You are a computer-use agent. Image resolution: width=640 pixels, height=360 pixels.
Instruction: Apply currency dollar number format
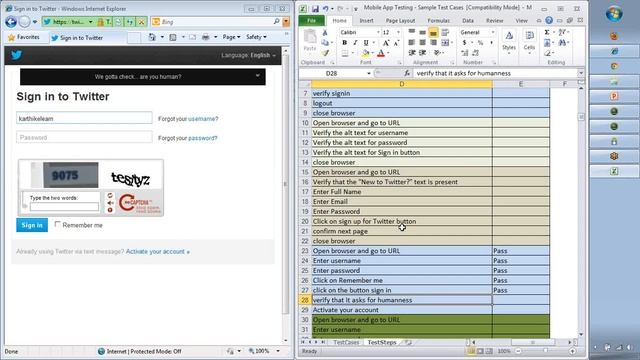point(464,42)
